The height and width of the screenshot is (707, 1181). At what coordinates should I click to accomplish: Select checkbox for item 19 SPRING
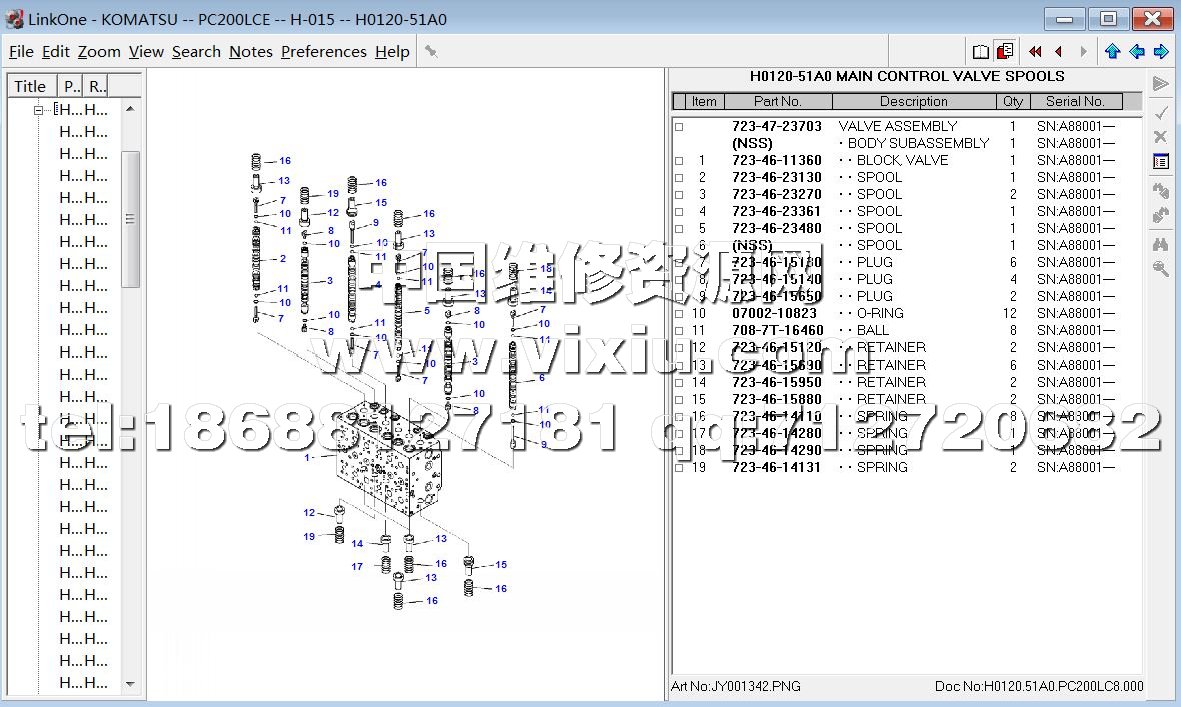tap(679, 468)
